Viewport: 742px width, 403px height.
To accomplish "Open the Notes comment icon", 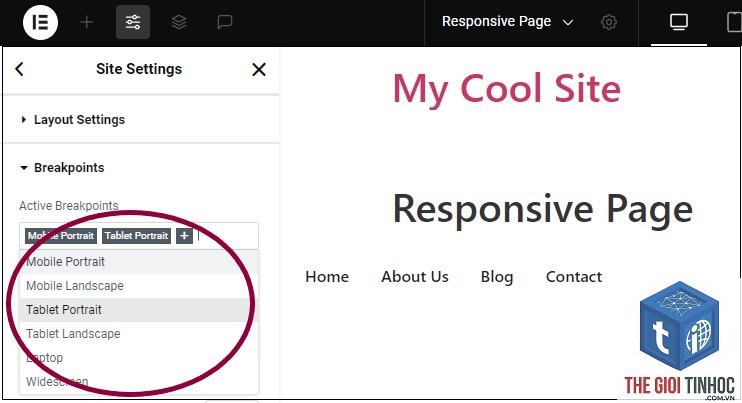I will 224,22.
